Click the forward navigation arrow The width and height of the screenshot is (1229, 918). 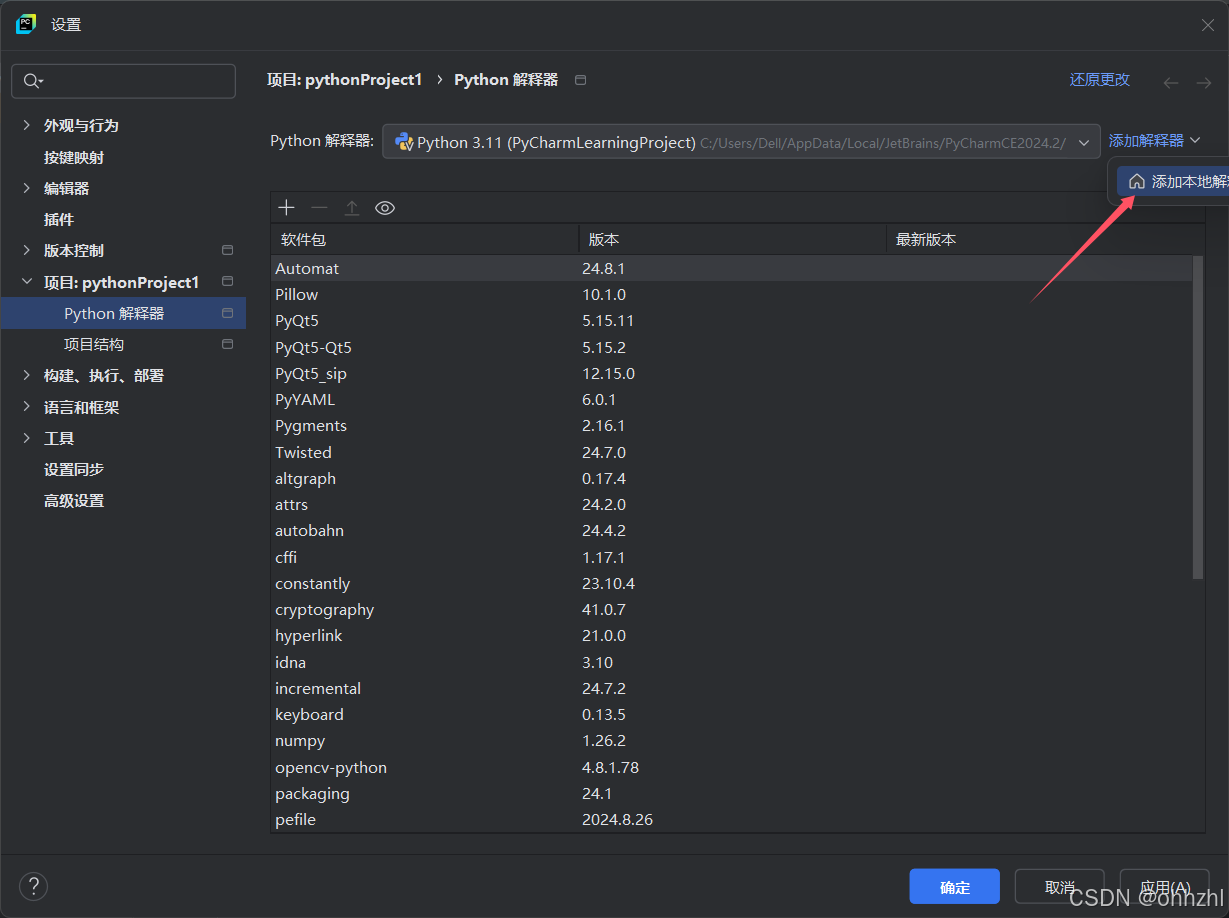1204,83
